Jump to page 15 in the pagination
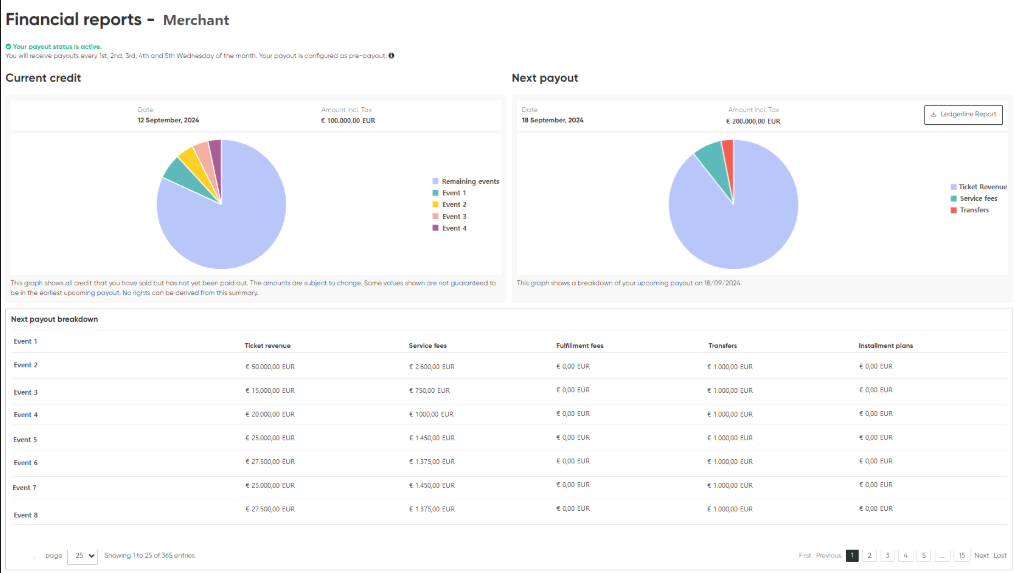The image size is (1015, 573). tap(961, 555)
